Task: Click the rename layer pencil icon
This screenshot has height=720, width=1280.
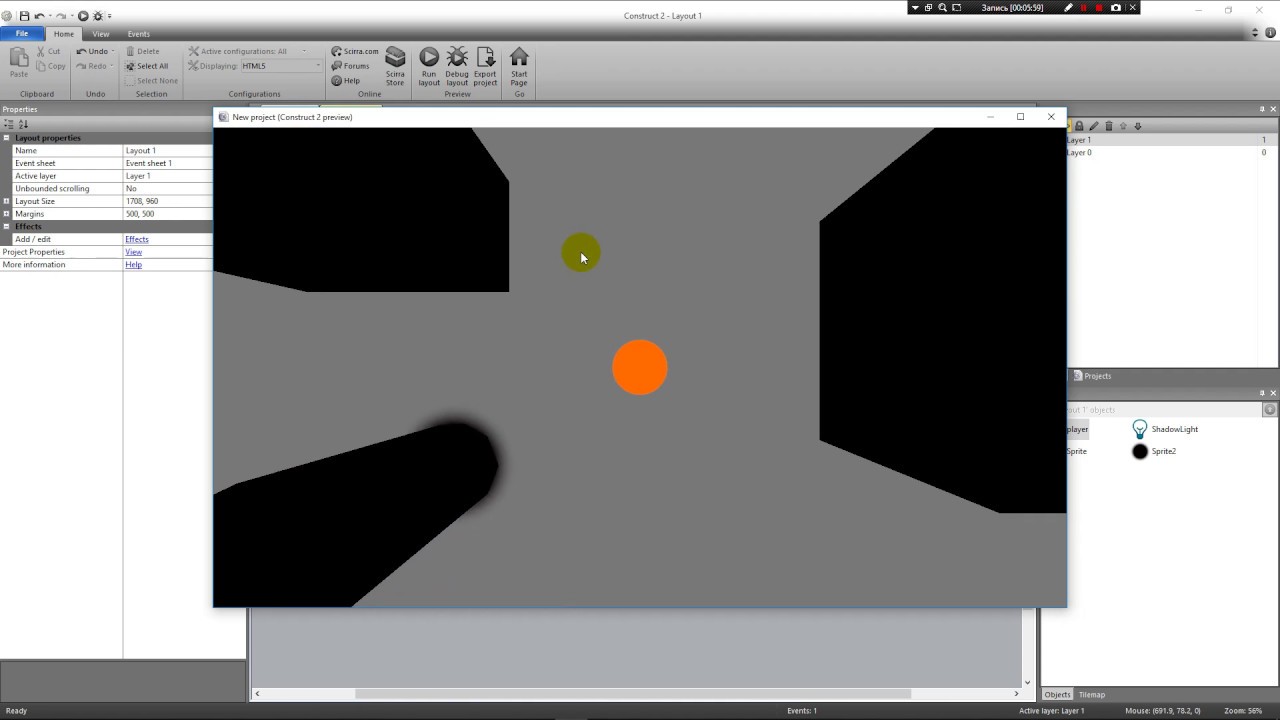Action: pyautogui.click(x=1094, y=126)
